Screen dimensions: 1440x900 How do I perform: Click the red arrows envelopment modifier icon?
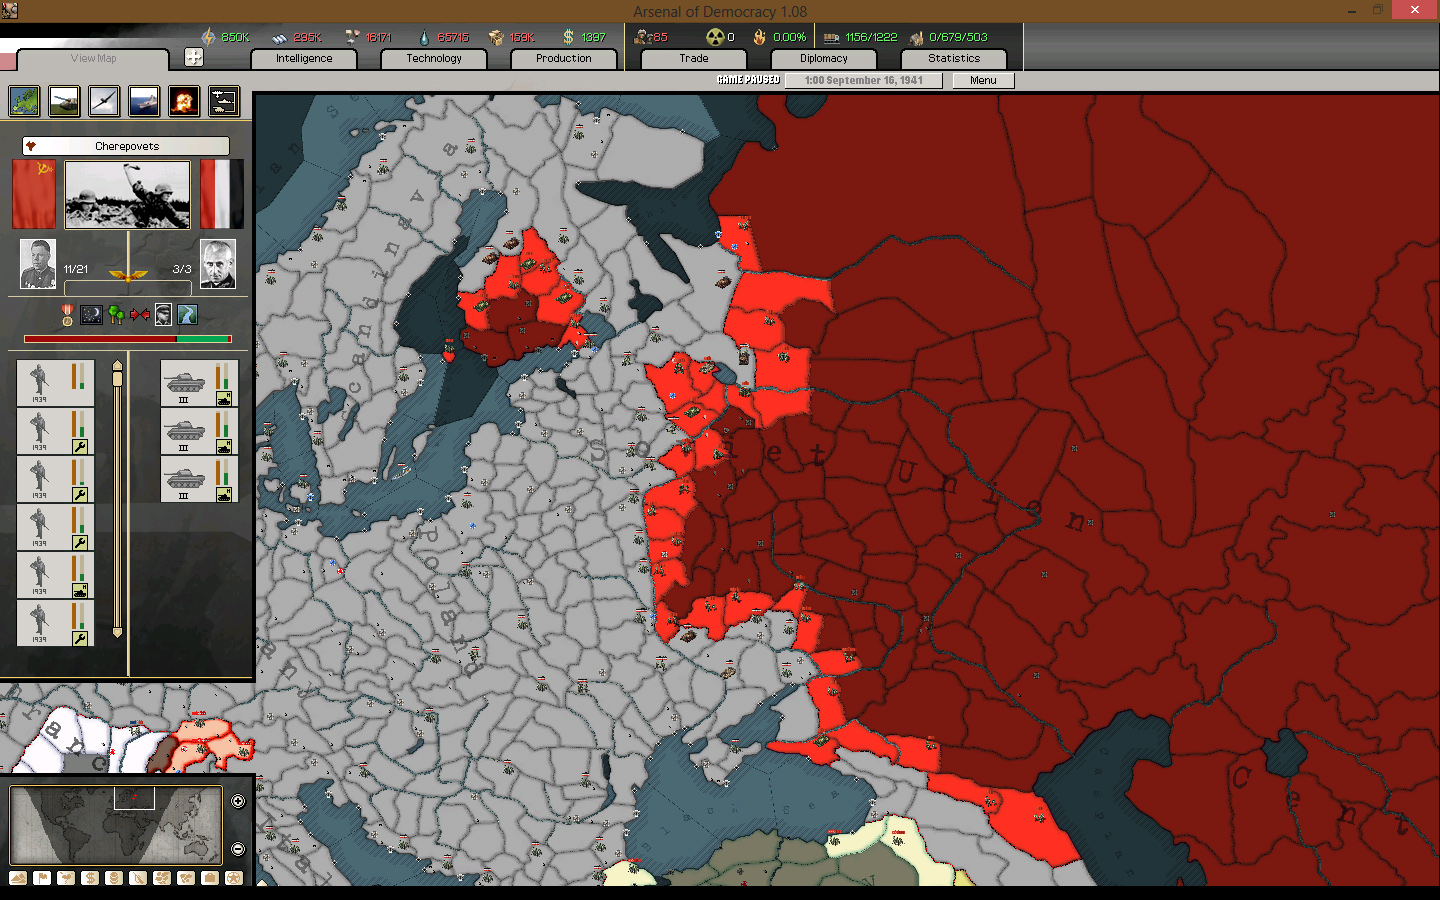click(x=140, y=315)
